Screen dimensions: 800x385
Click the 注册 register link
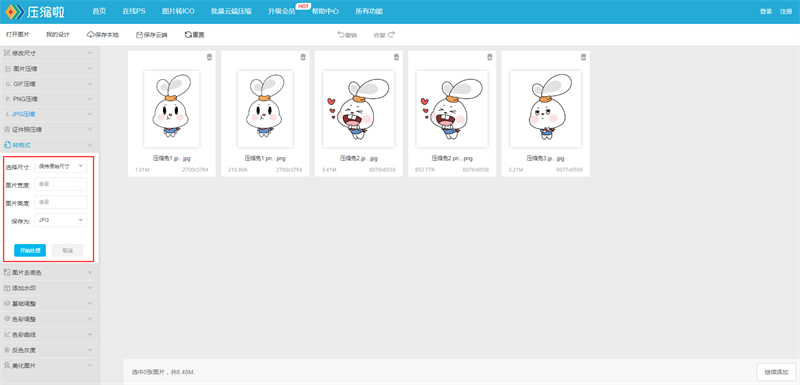[786, 11]
